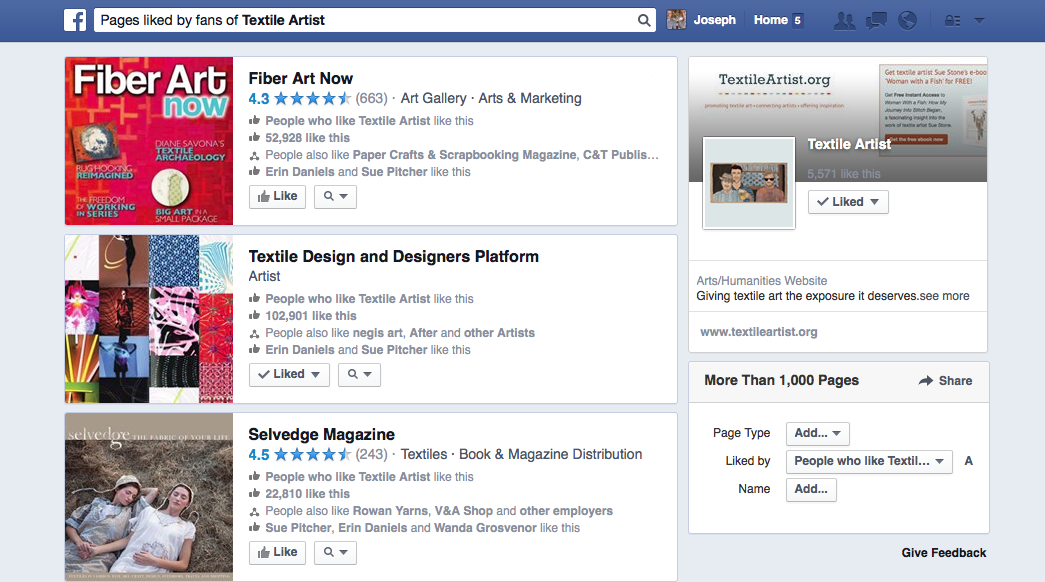Open Joseph's profile picture thumbnail
Screen dimensions: 1045x582
[x=676, y=20]
